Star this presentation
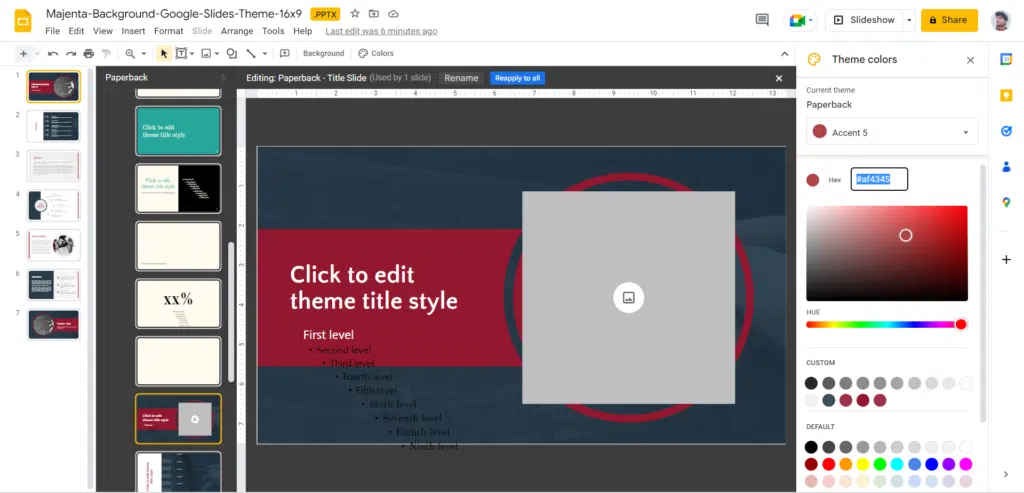 (x=355, y=14)
